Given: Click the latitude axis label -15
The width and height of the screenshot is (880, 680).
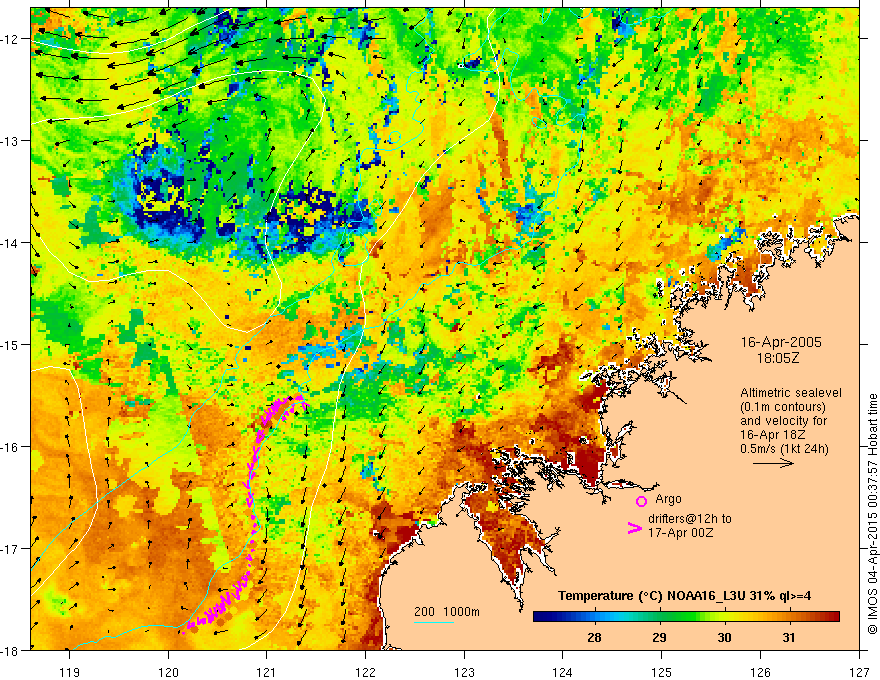Looking at the screenshot, I should pyautogui.click(x=9, y=344).
